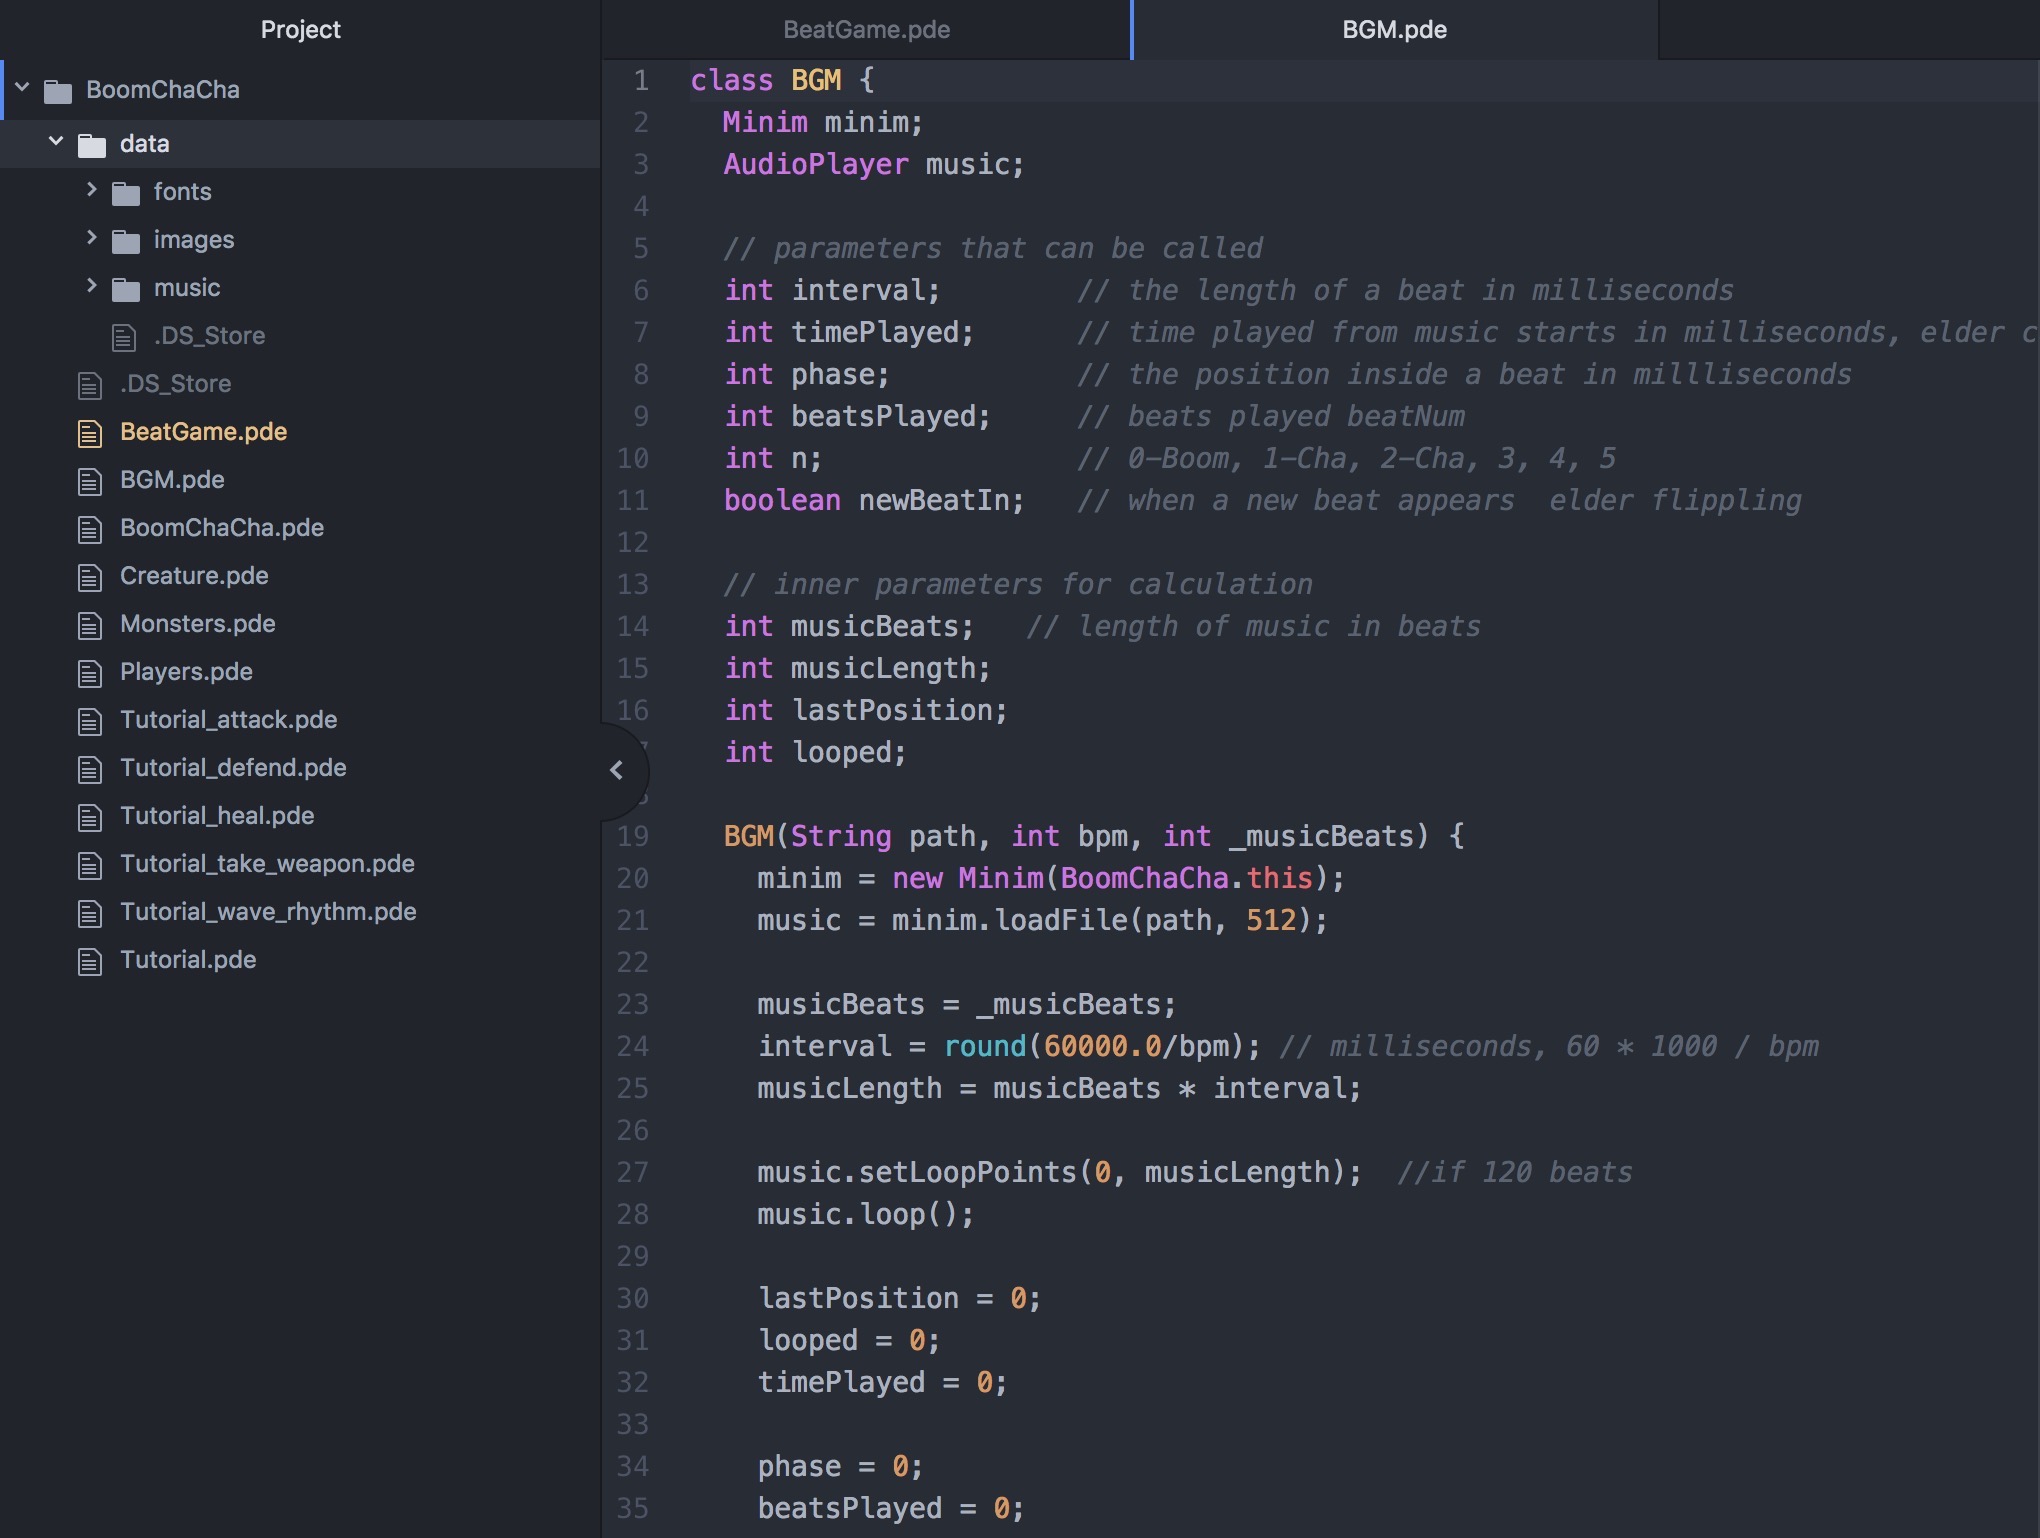The width and height of the screenshot is (2040, 1538).
Task: Open Tutorial_take_weapon.pde file
Action: [267, 863]
